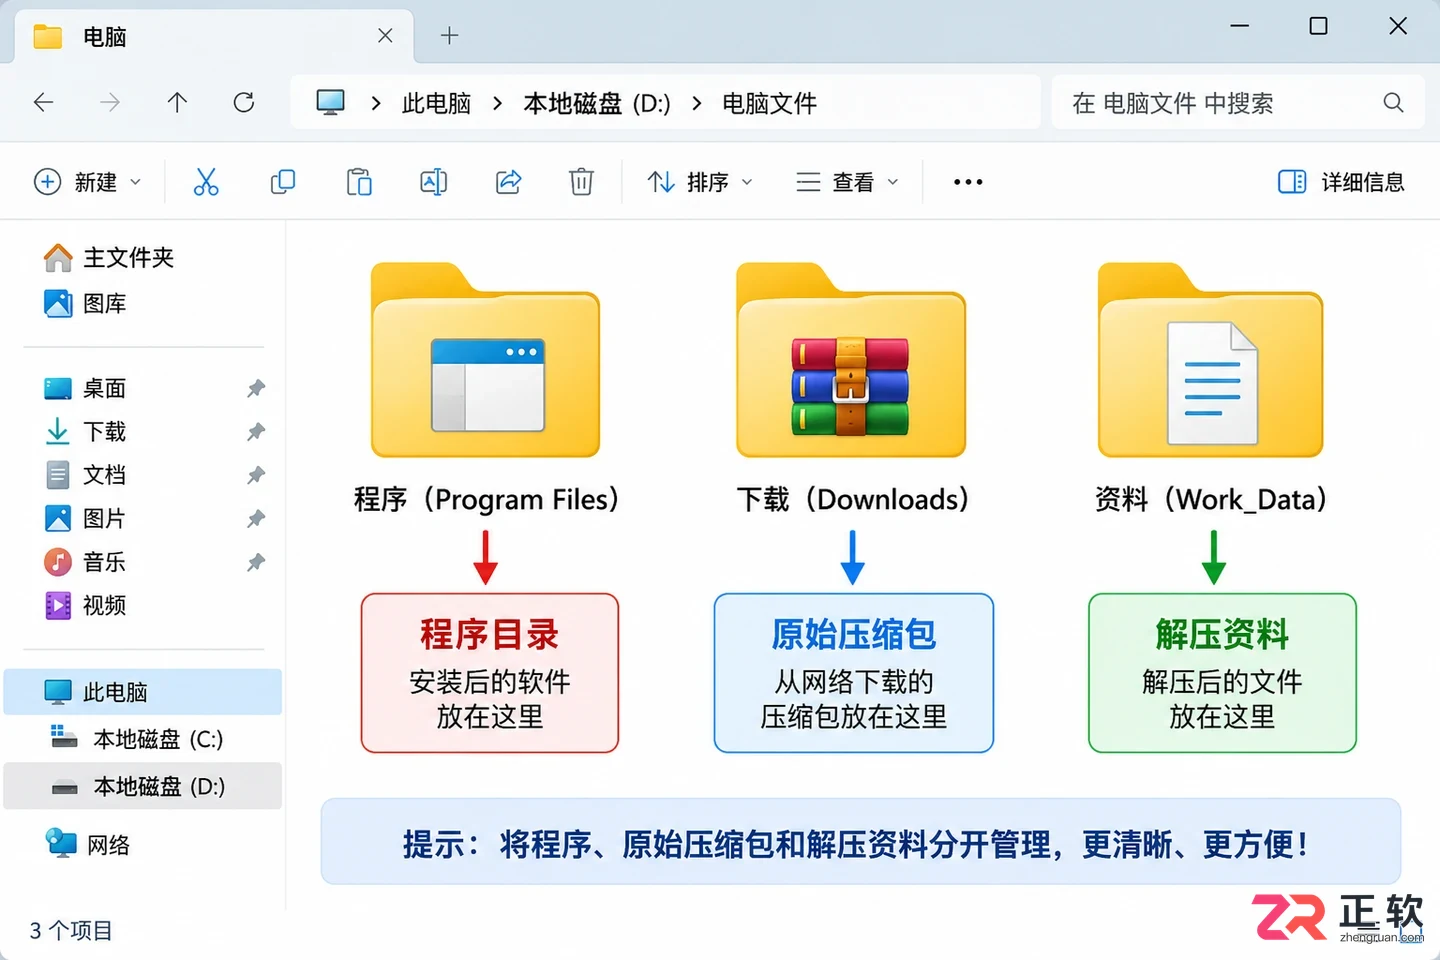Go up one folder level

coord(177,102)
